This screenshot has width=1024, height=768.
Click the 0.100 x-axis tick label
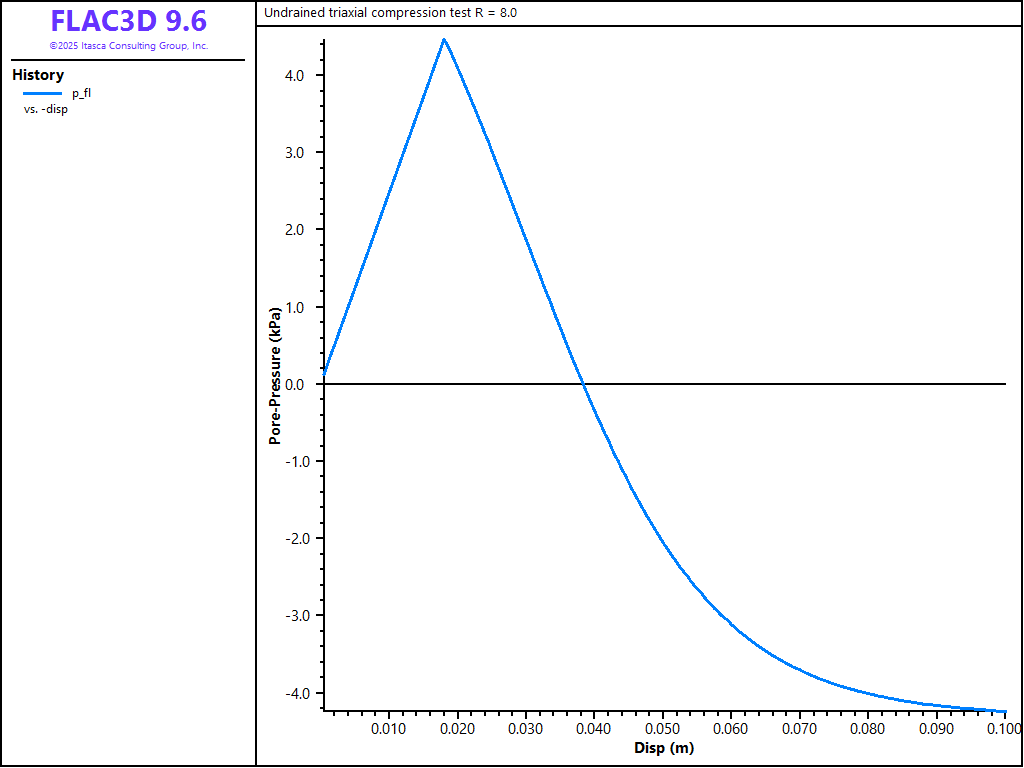coord(1004,729)
